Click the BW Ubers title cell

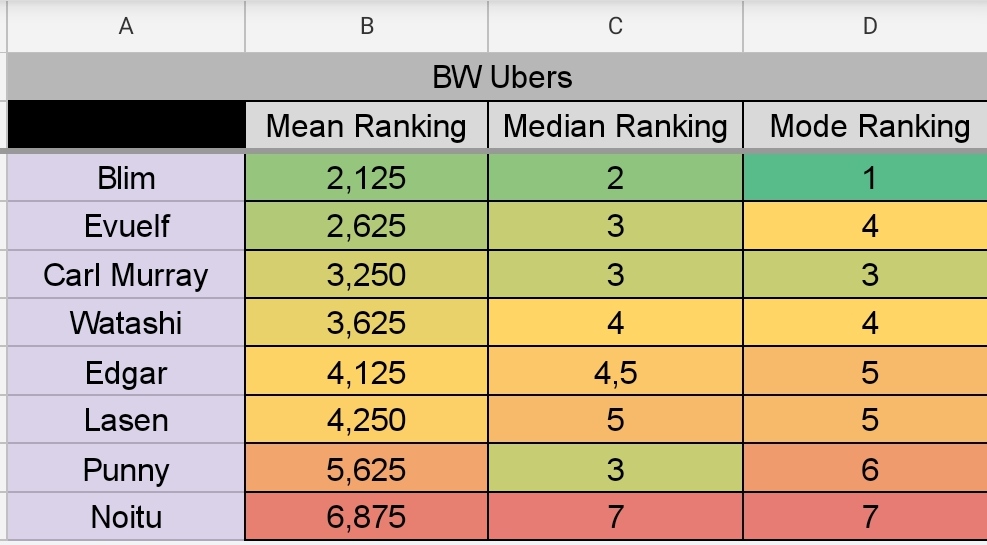(497, 77)
